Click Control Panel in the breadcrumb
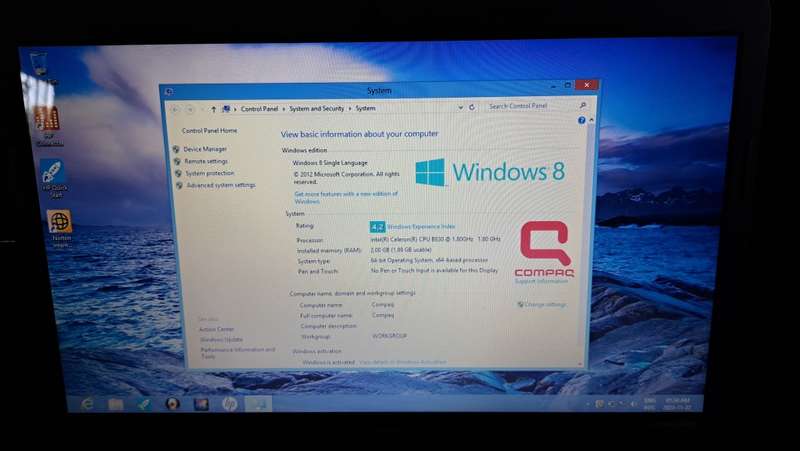800x451 pixels. (260, 109)
